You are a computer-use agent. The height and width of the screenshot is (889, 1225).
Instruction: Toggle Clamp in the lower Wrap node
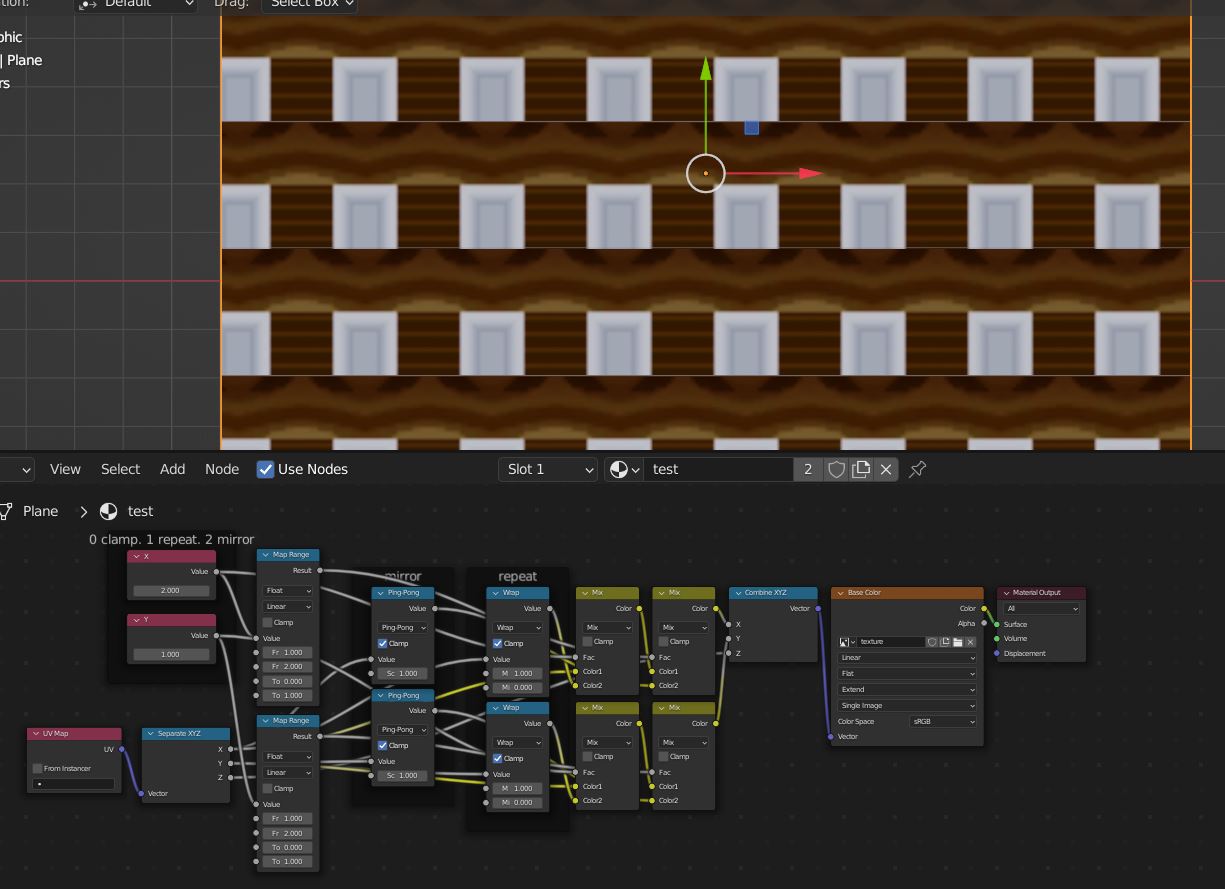point(497,758)
